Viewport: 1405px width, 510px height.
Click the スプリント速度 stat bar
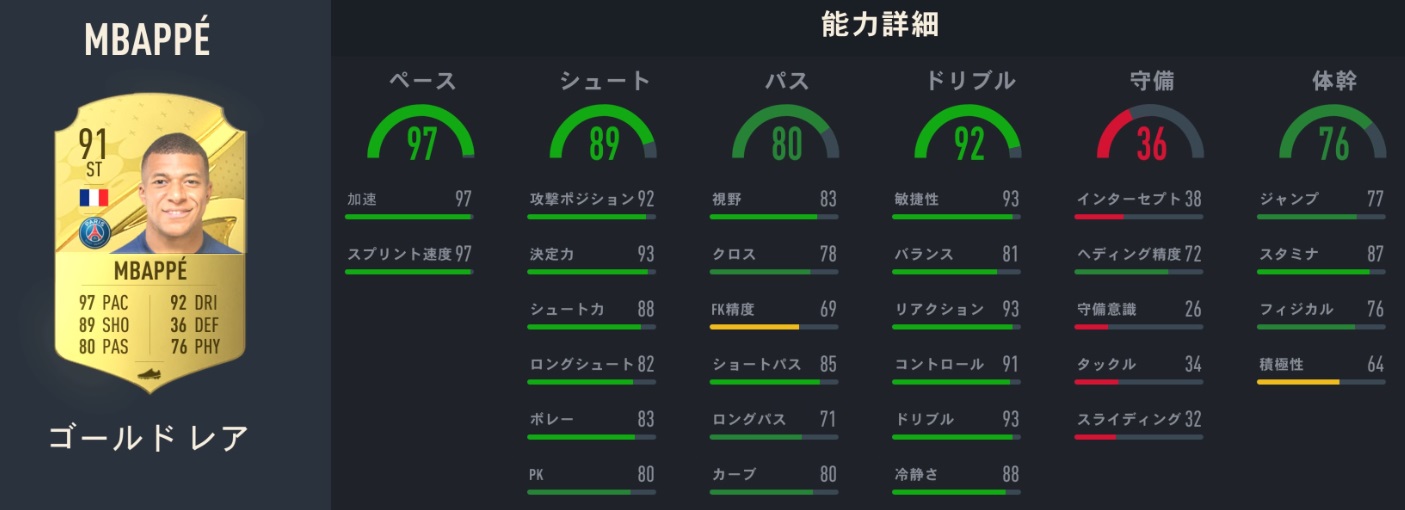tap(408, 271)
